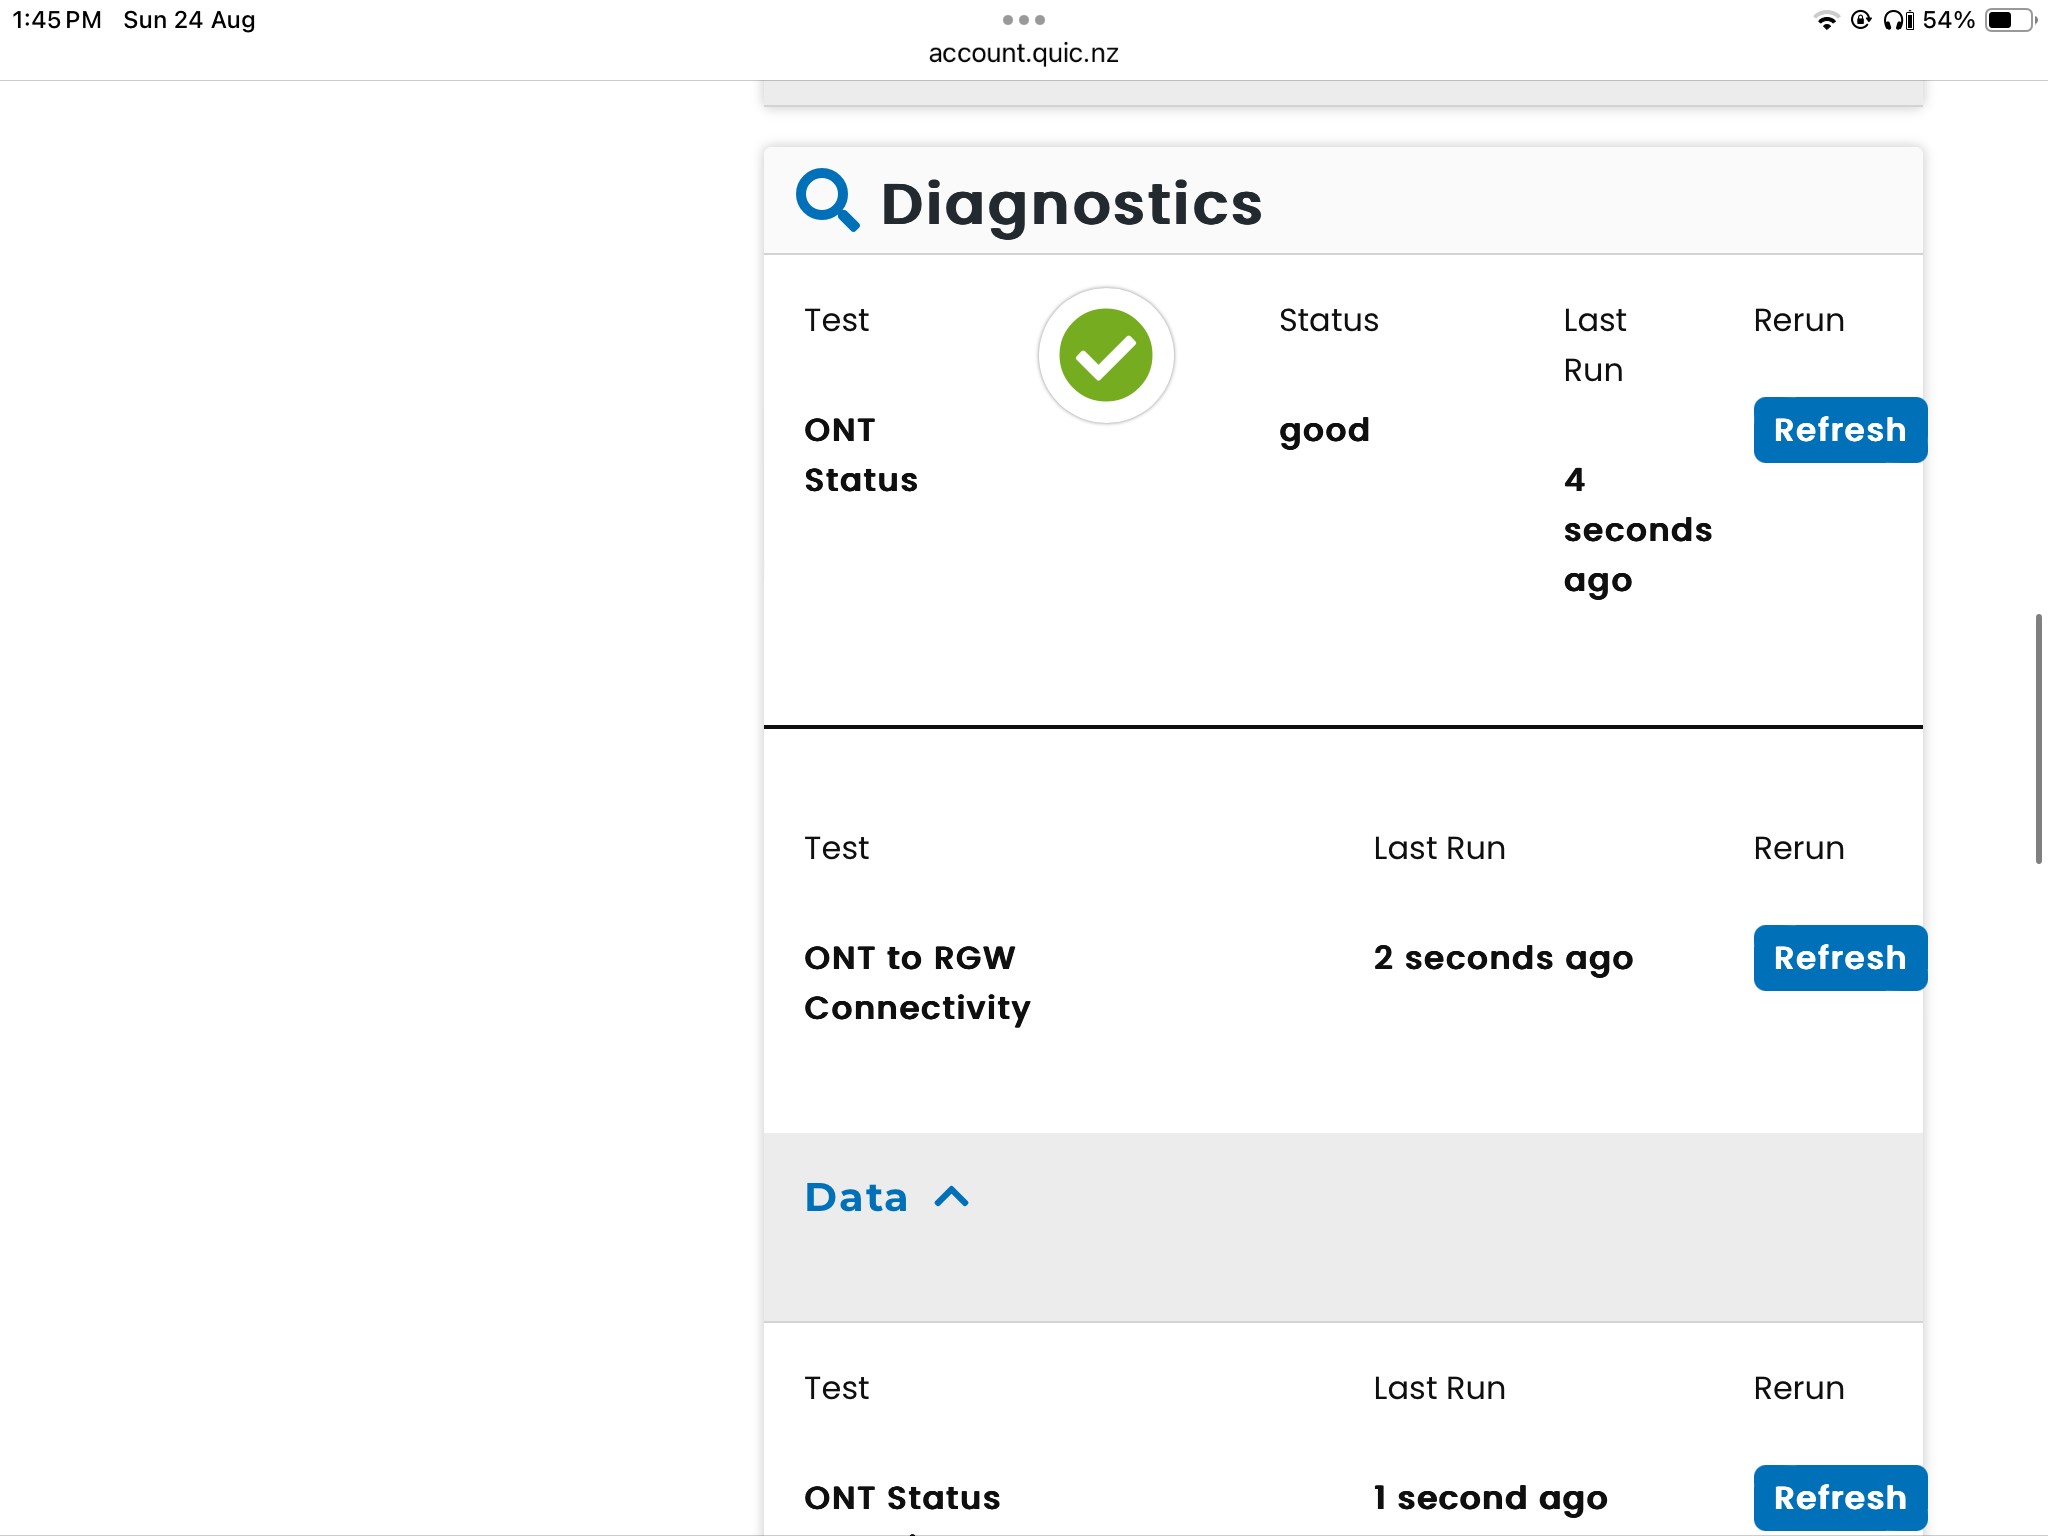Image resolution: width=2048 pixels, height=1536 pixels.
Task: Click the page scrollbar thumb
Action: click(x=2037, y=740)
